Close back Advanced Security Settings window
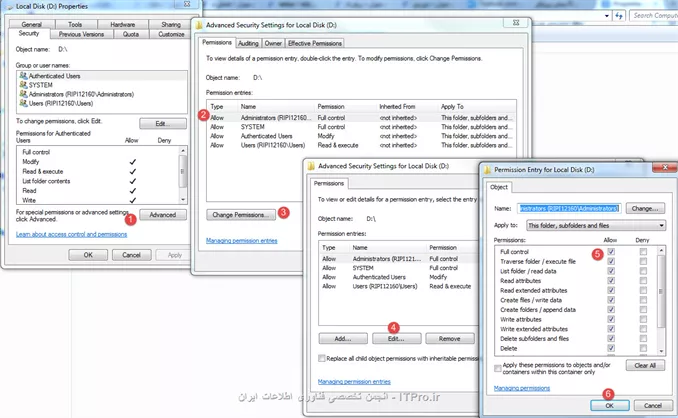This screenshot has height=418, width=678. click(x=516, y=23)
